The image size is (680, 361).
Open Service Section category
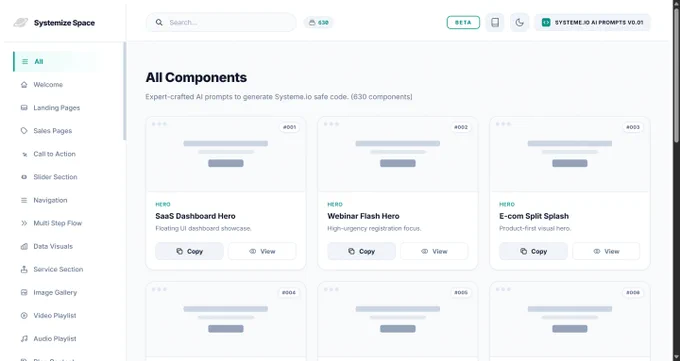[55, 269]
